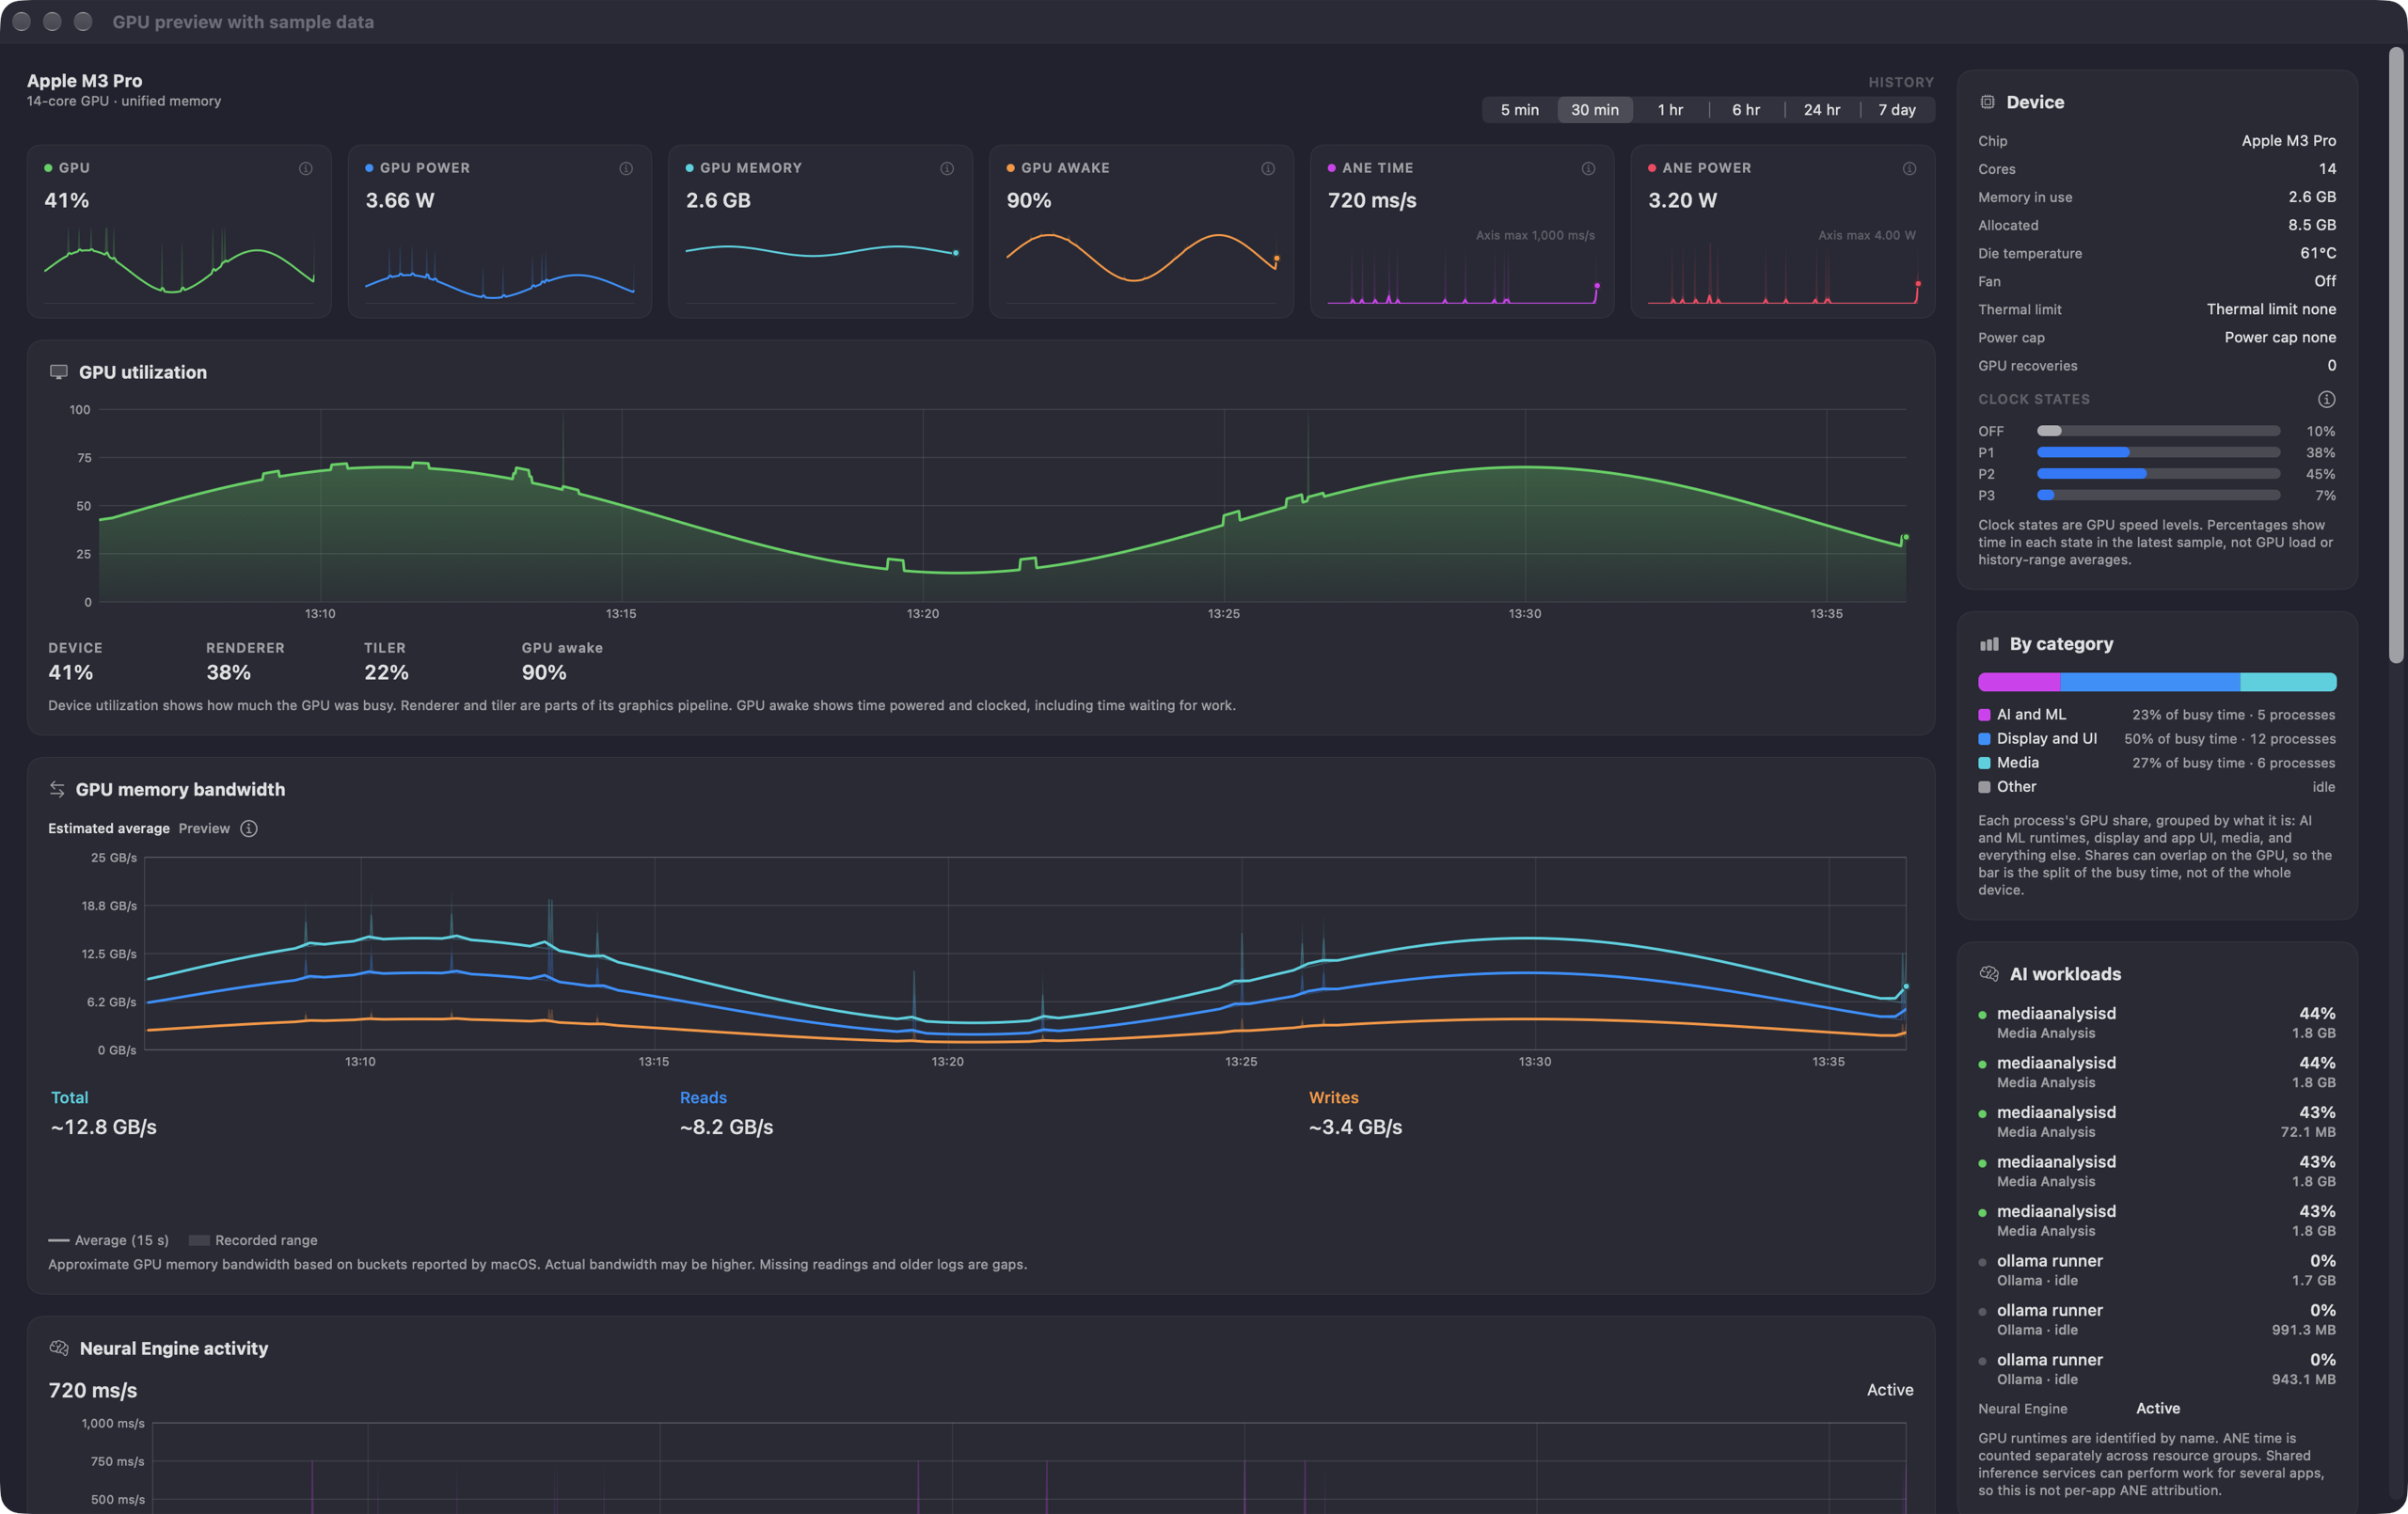Click the Memory in use 2.6 GB value
The width and height of the screenshot is (2408, 1514).
pos(2312,197)
